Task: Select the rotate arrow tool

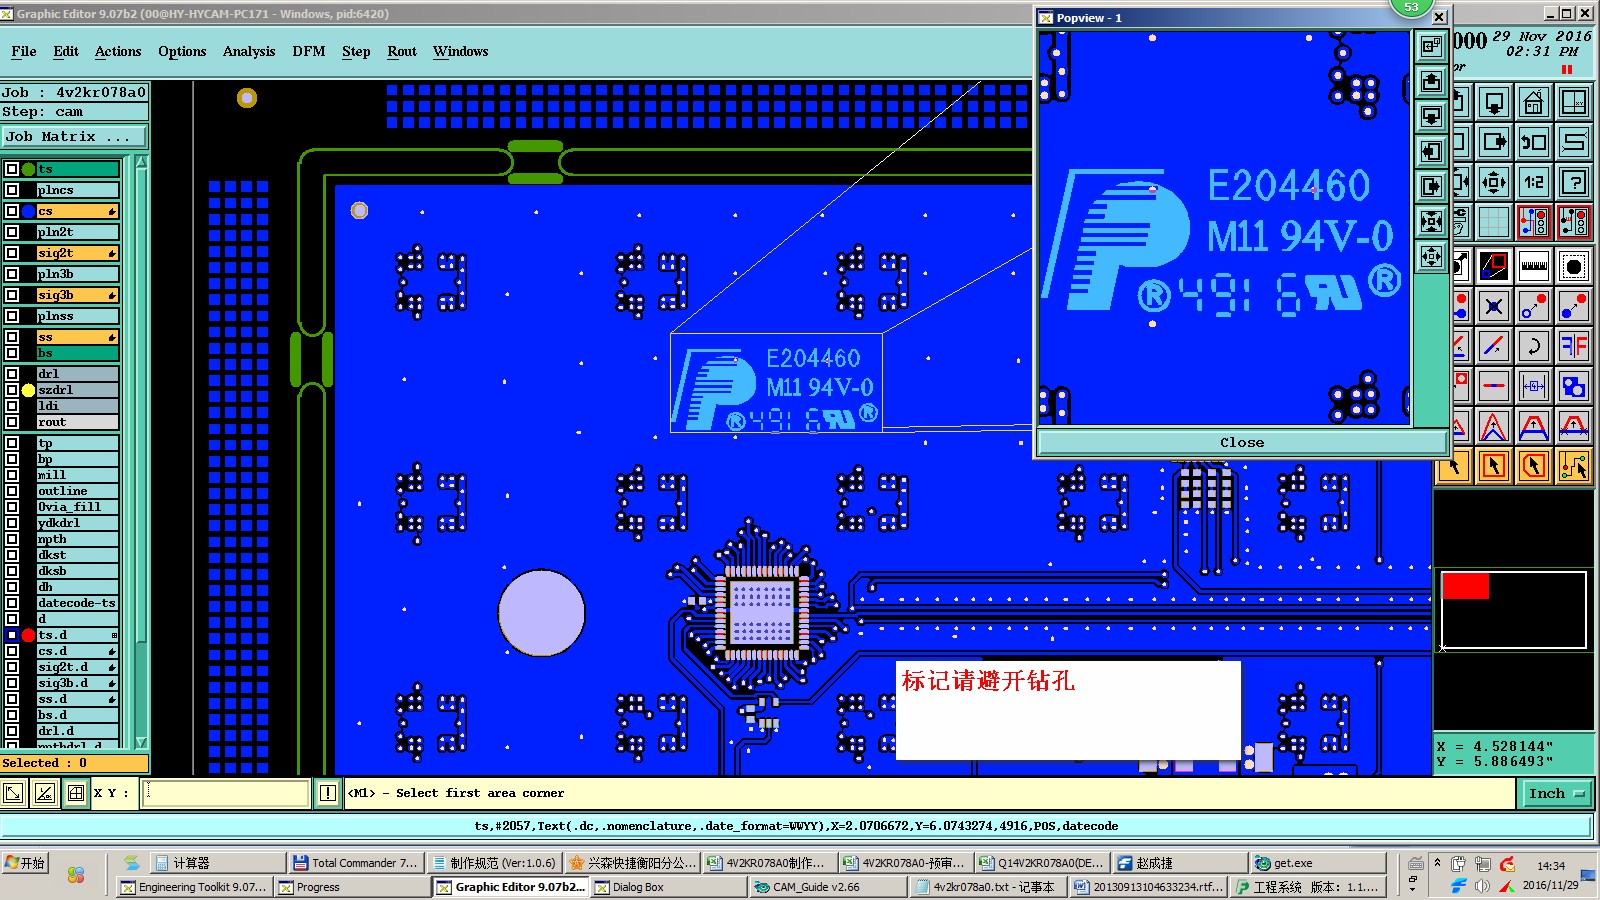Action: [x=1533, y=346]
